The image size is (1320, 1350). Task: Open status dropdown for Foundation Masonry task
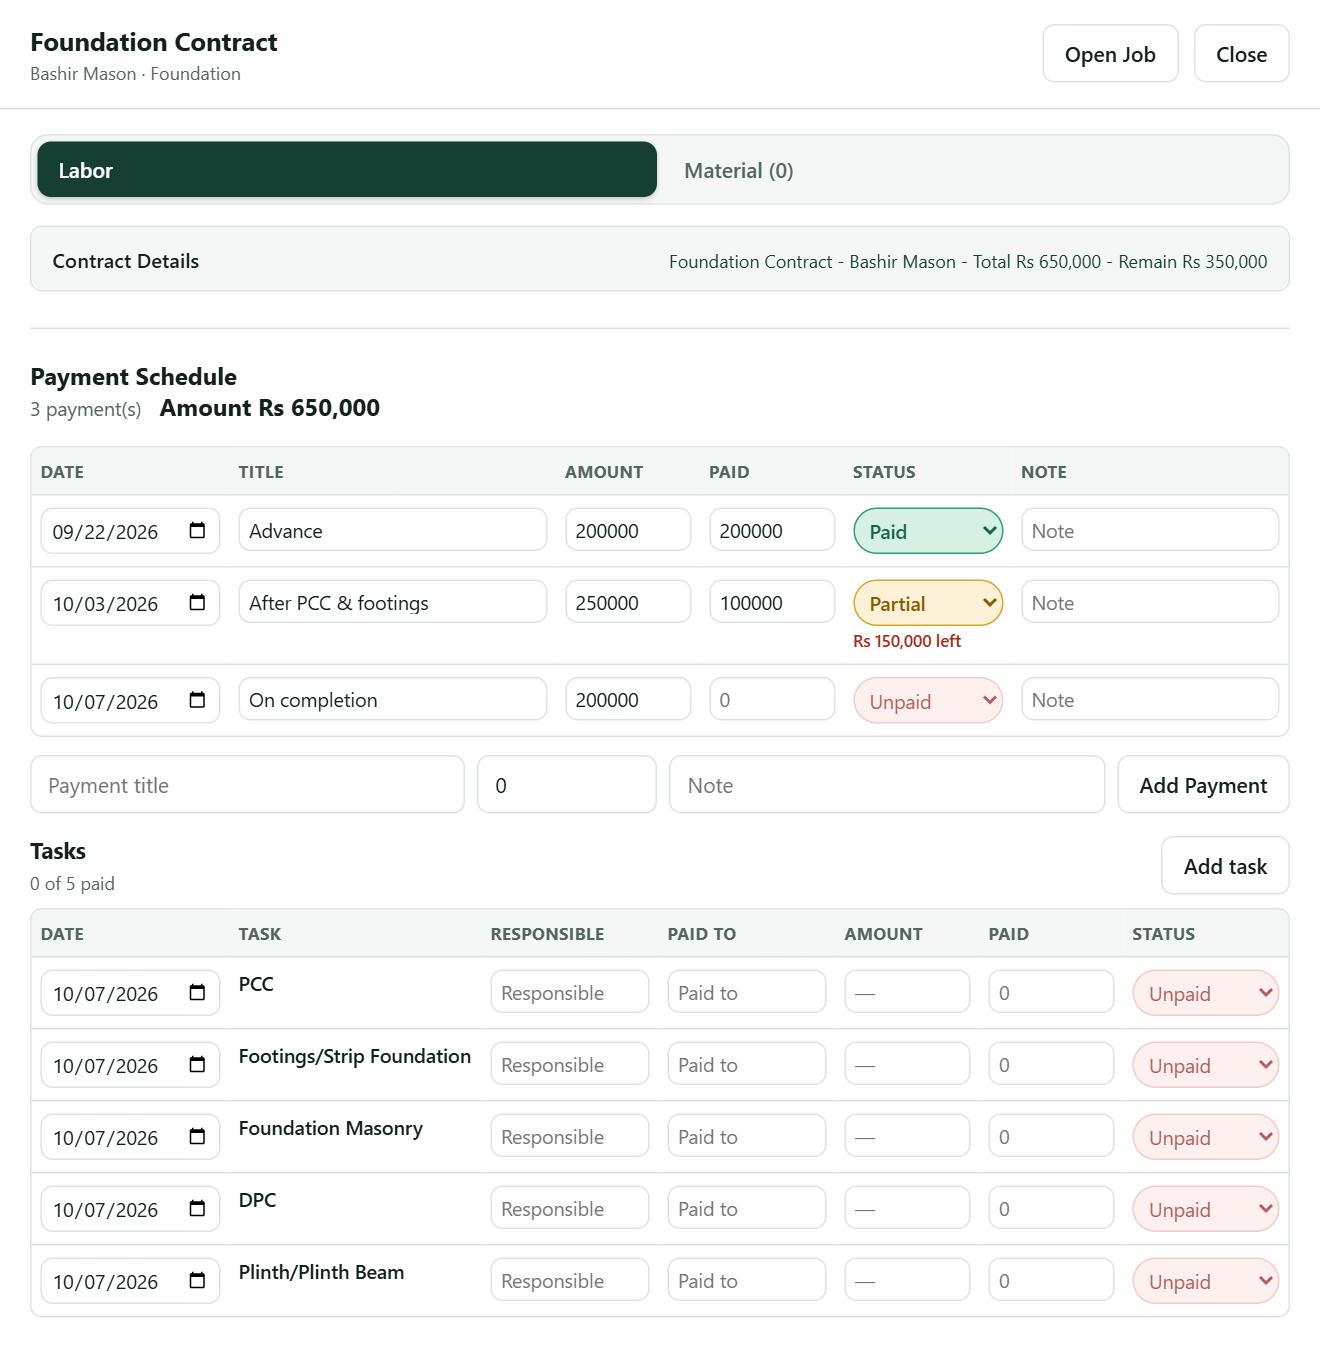pos(1205,1137)
